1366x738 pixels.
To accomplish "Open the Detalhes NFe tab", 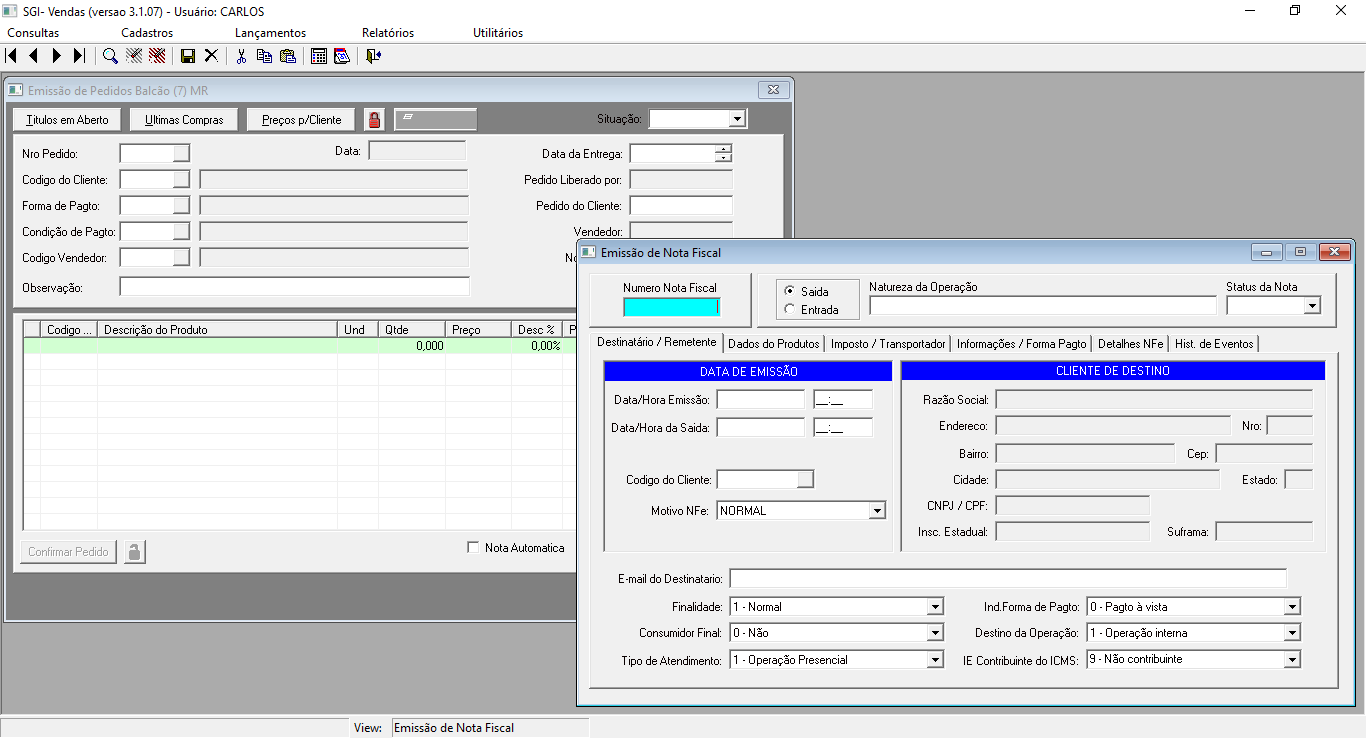I will click(1131, 344).
